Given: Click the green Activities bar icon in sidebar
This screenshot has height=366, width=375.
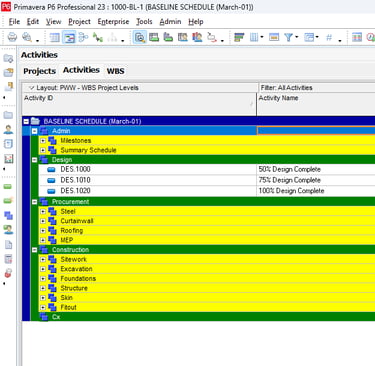Looking at the screenshot, I should (8, 186).
